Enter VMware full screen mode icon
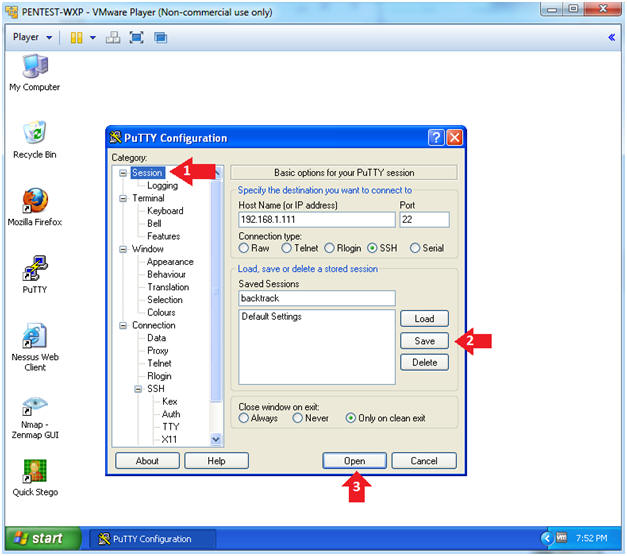627x556 pixels. pos(136,38)
